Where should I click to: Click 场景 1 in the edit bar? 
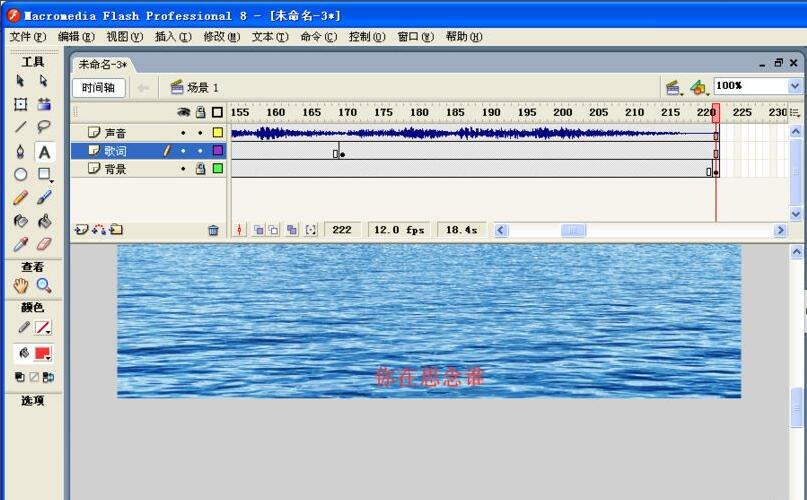tap(195, 88)
